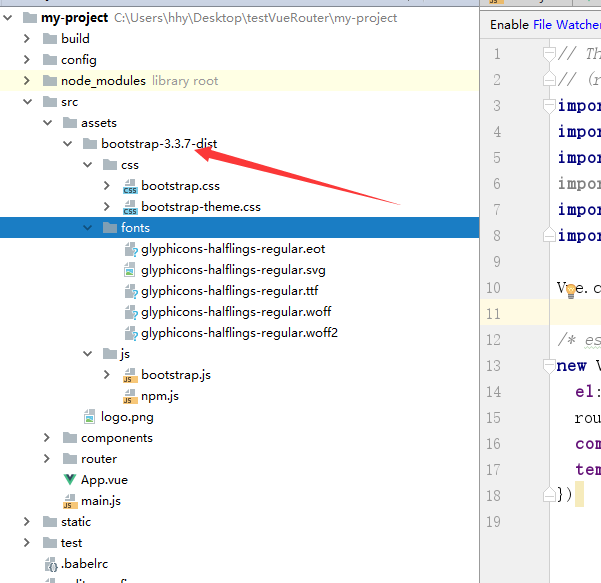
Task: Click the File Watcher link
Action: coord(567,25)
